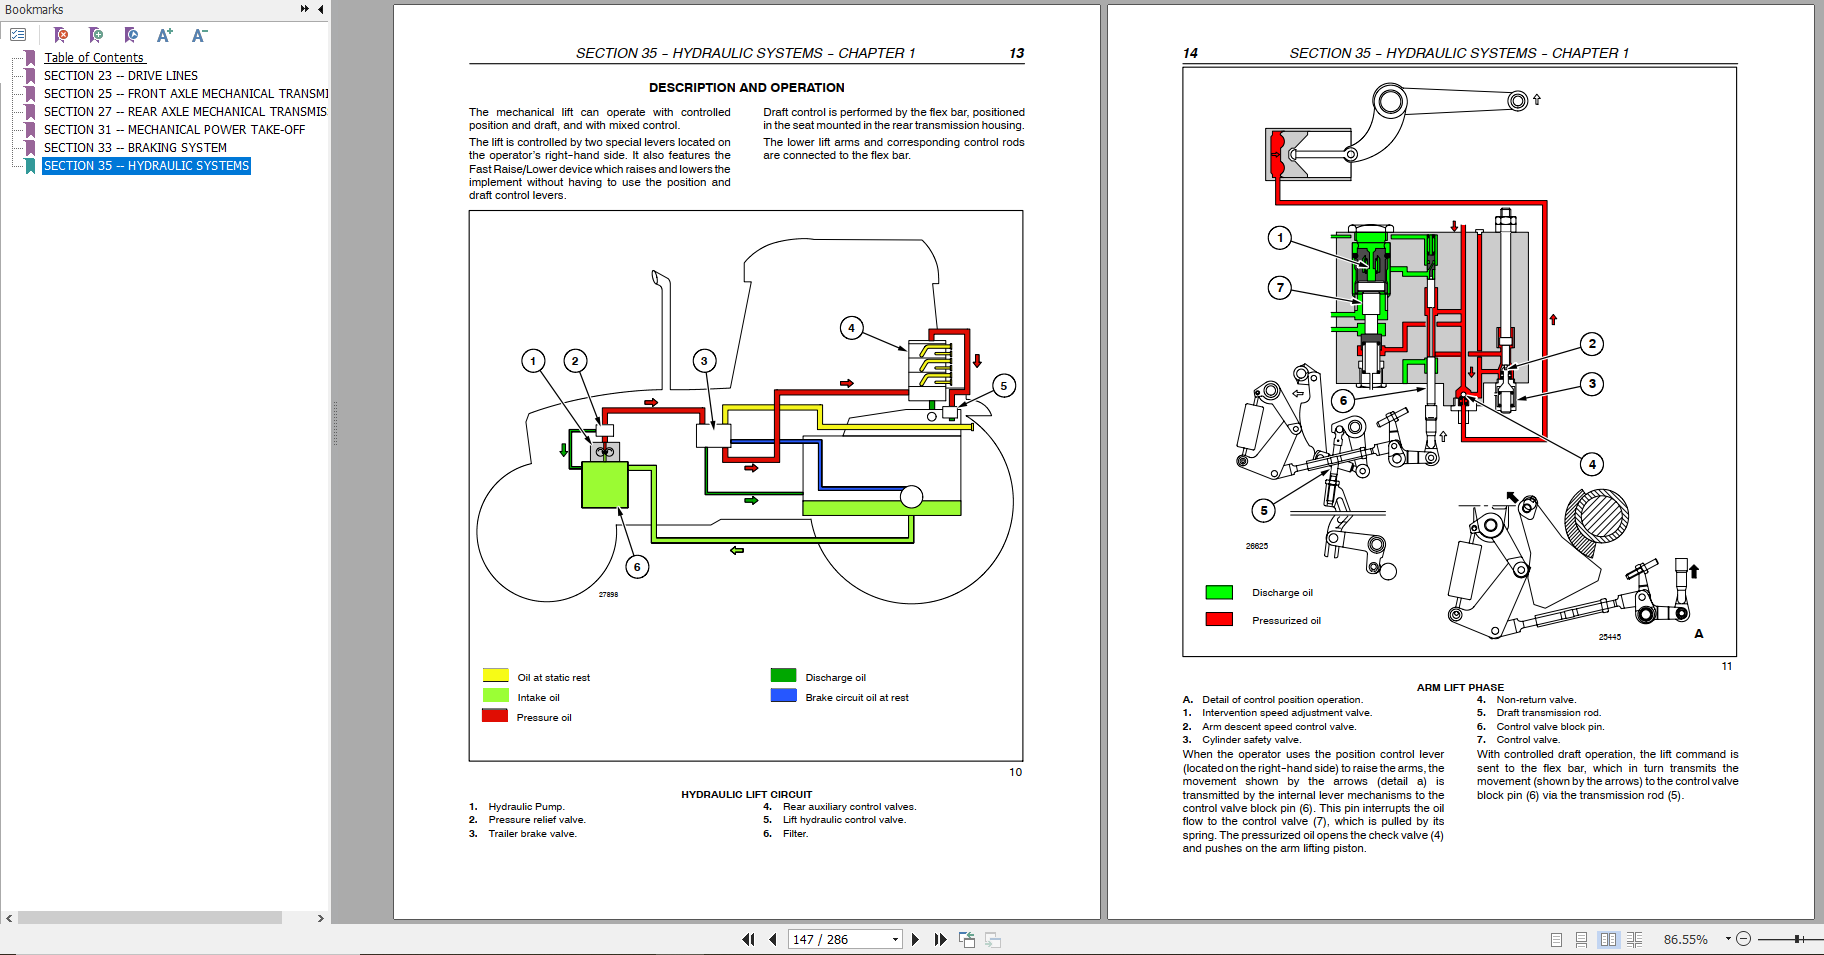This screenshot has height=955, width=1824.
Task: Click the Bookmarks panel title
Action: click(34, 10)
